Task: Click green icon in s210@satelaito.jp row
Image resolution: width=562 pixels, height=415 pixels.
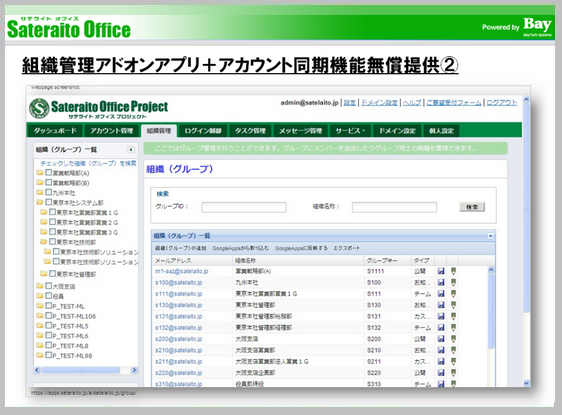Action: (x=453, y=350)
